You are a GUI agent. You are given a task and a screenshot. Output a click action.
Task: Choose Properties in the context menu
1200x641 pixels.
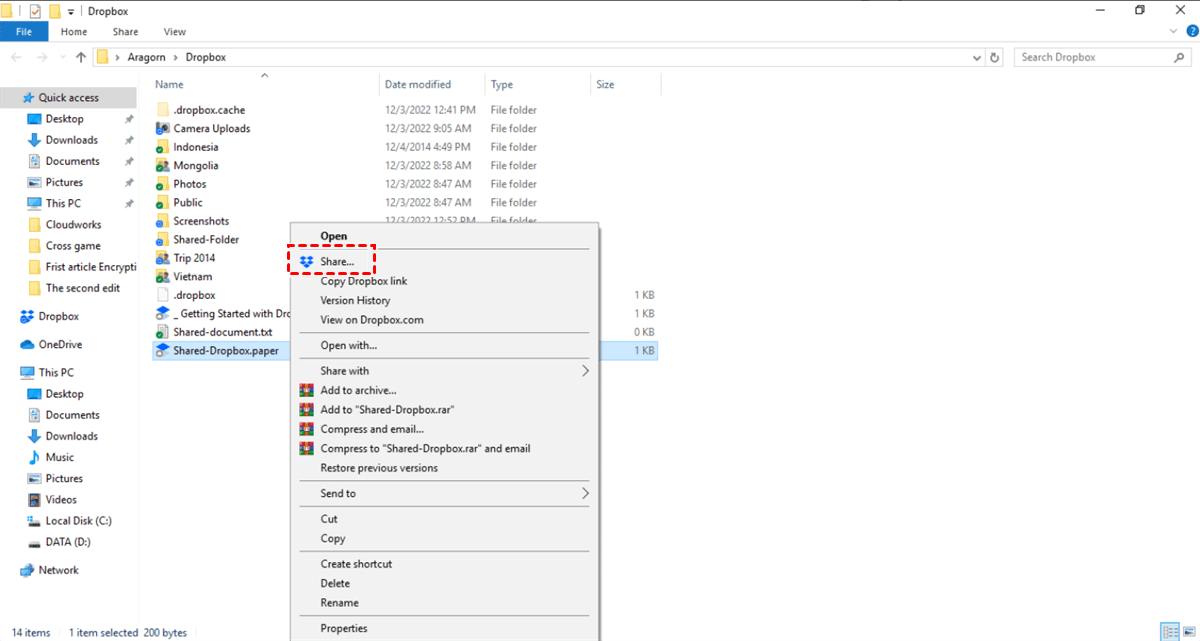344,628
